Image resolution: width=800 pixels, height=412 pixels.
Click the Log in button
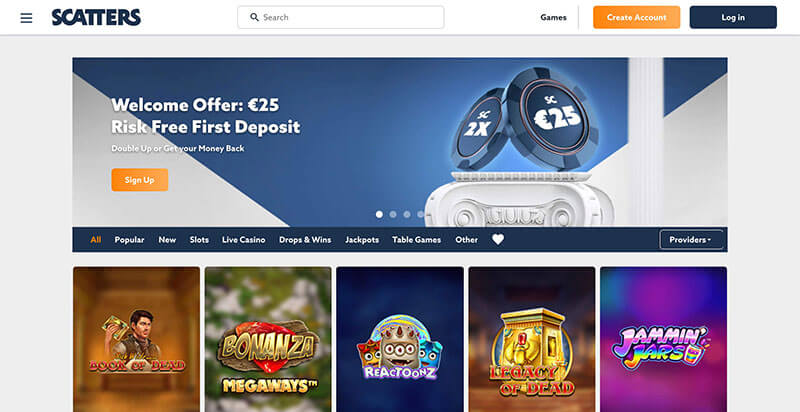(733, 17)
